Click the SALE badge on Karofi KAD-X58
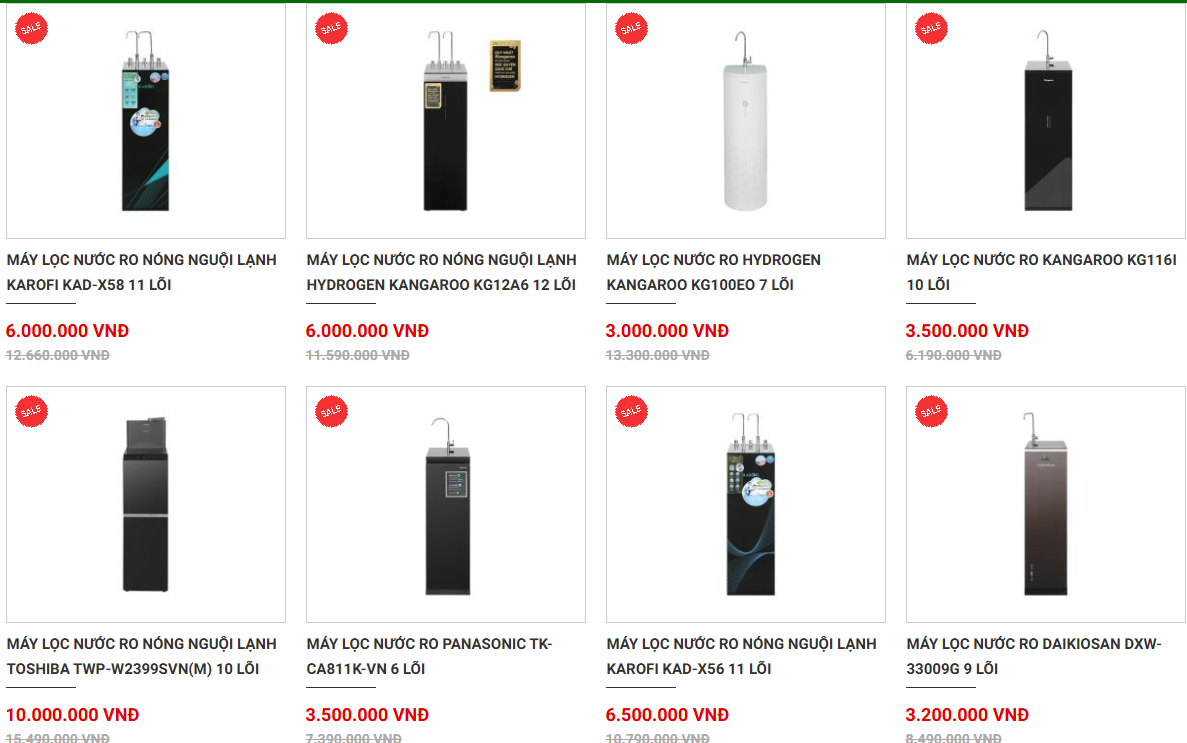 point(32,28)
